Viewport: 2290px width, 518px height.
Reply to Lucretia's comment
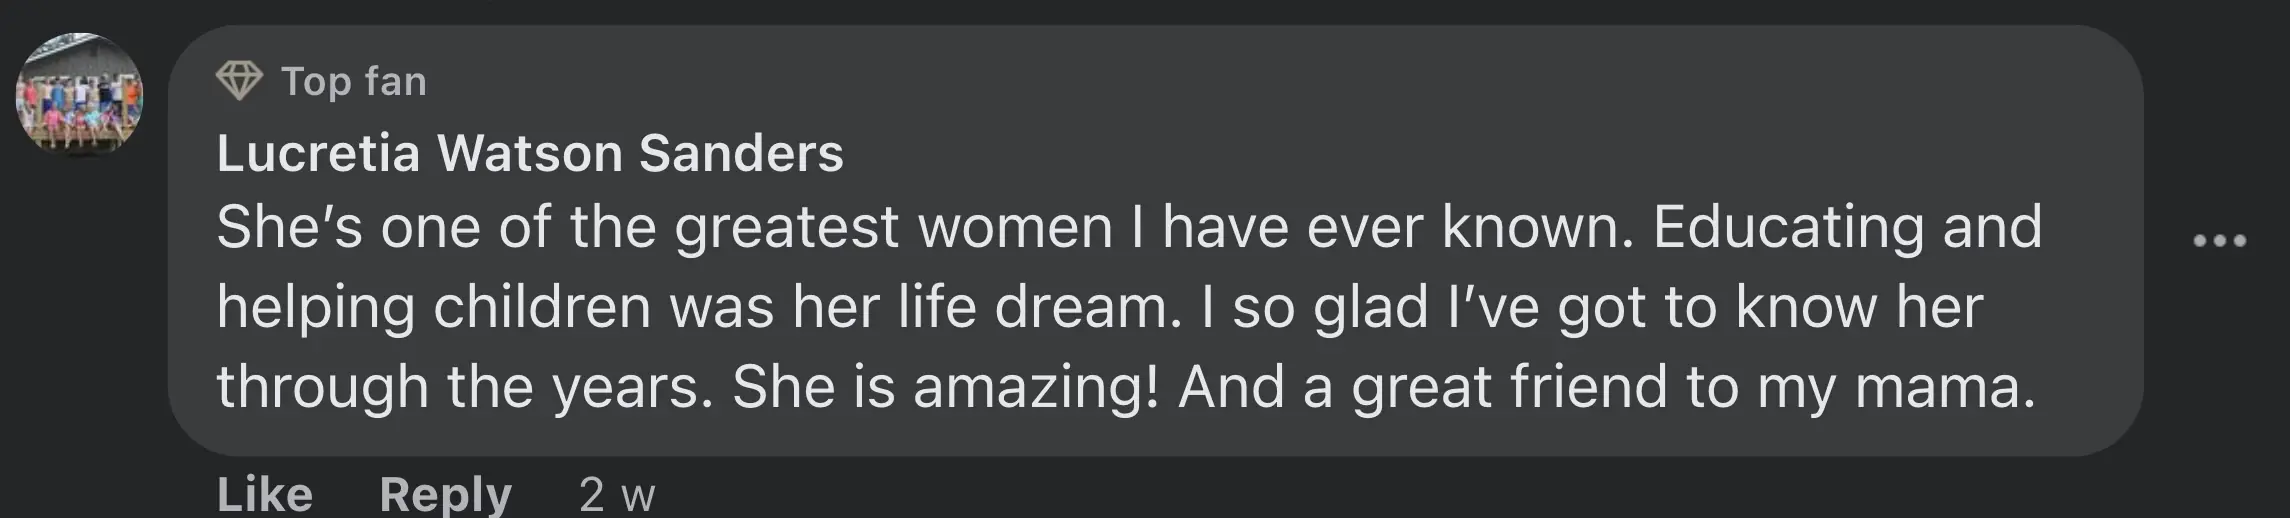445,494
